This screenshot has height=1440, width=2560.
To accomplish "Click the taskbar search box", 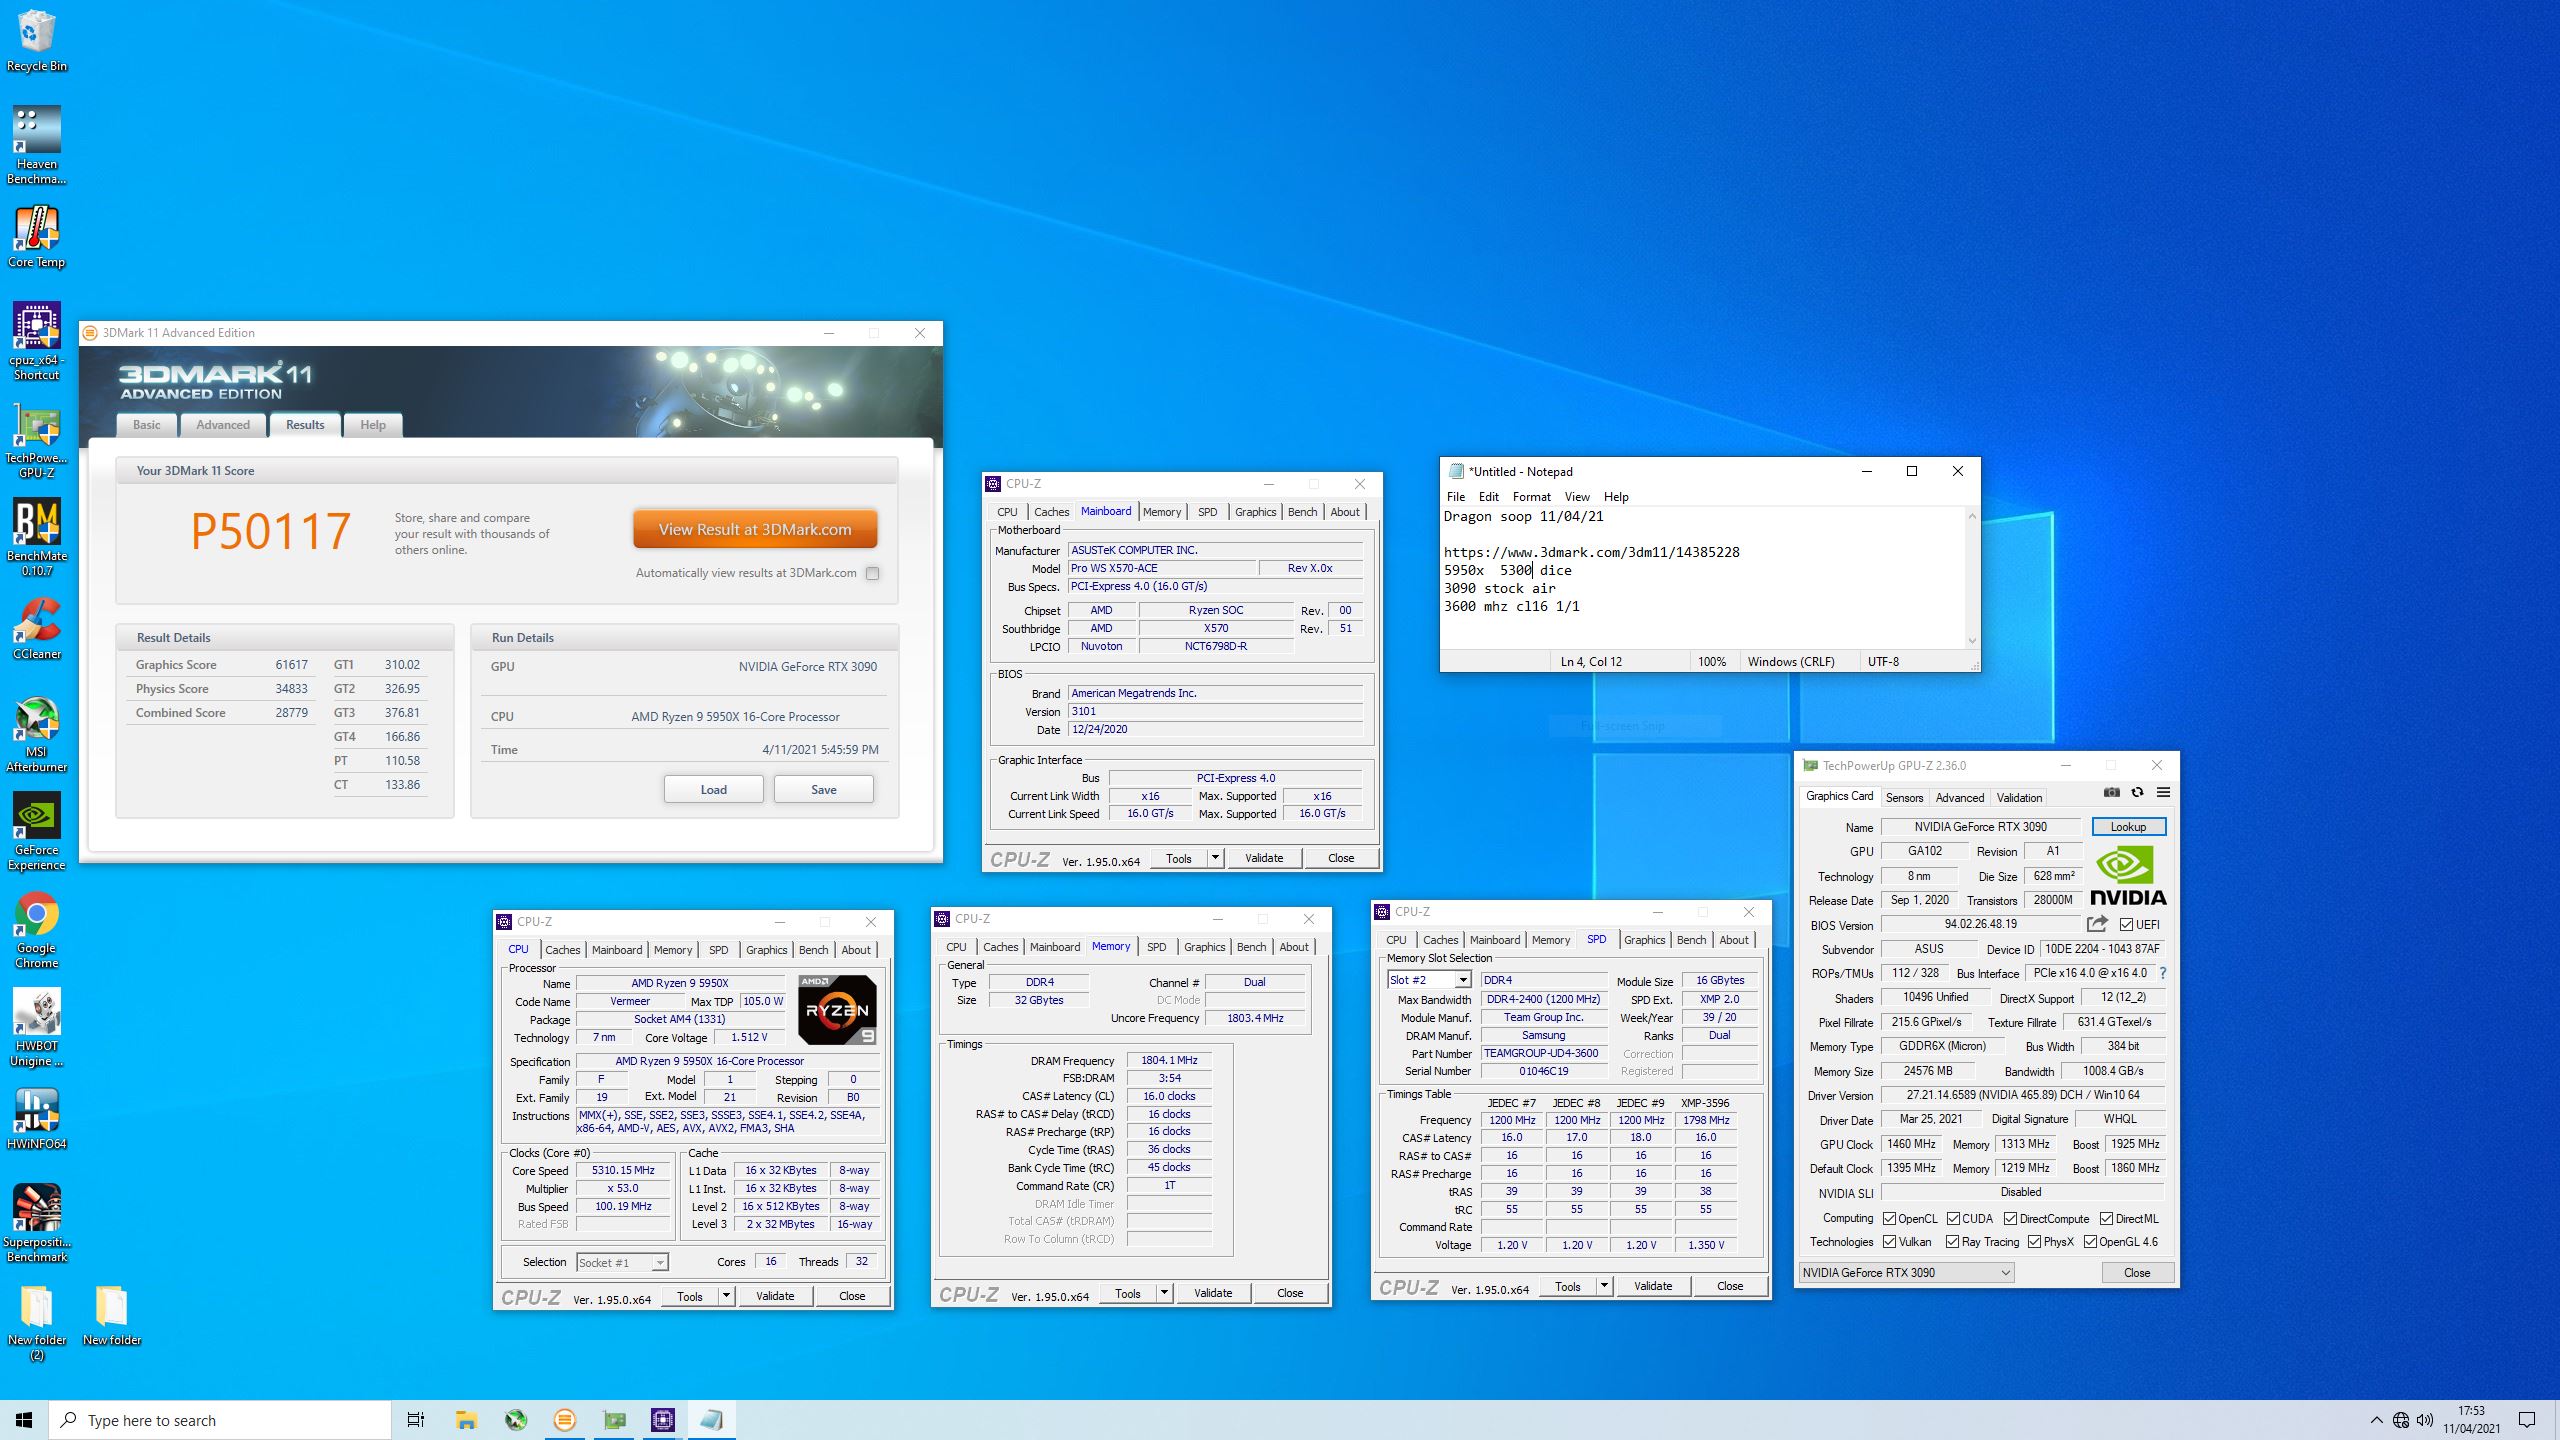I will coord(220,1420).
